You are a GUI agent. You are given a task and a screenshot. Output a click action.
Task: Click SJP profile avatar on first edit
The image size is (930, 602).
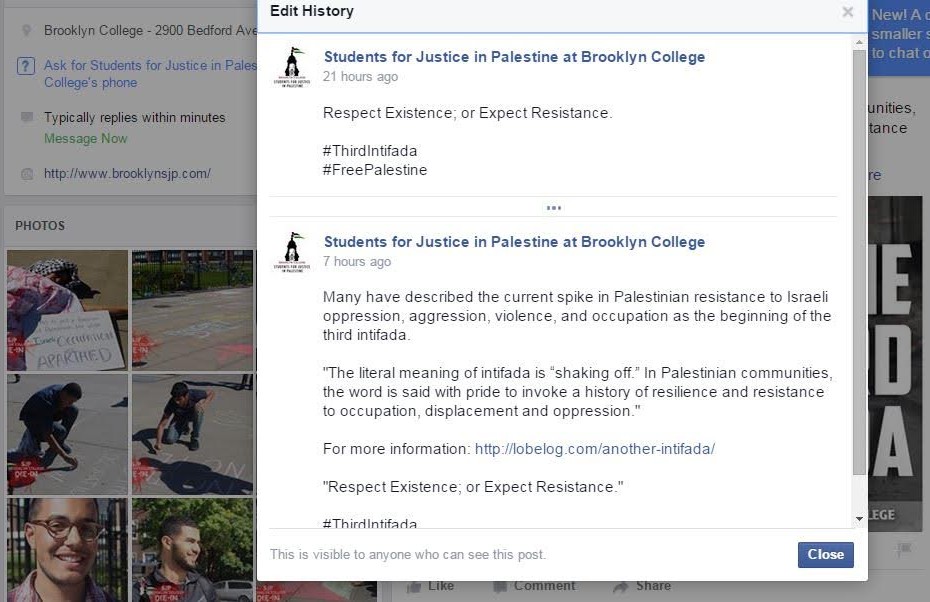tap(292, 67)
